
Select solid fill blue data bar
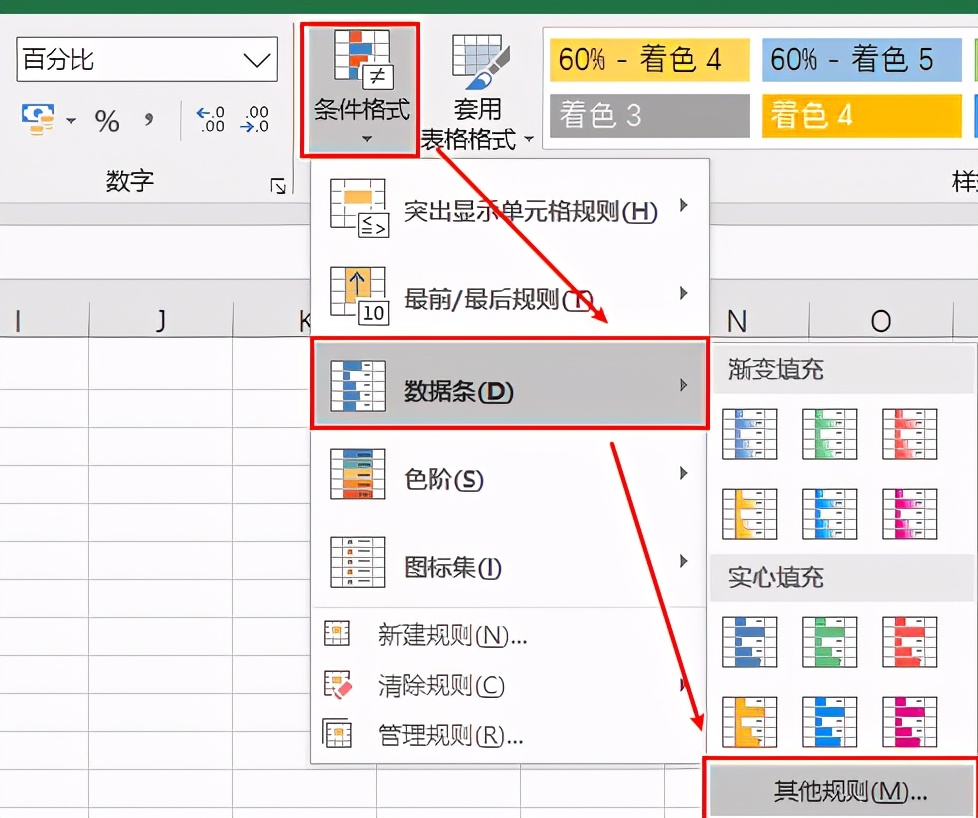point(749,642)
